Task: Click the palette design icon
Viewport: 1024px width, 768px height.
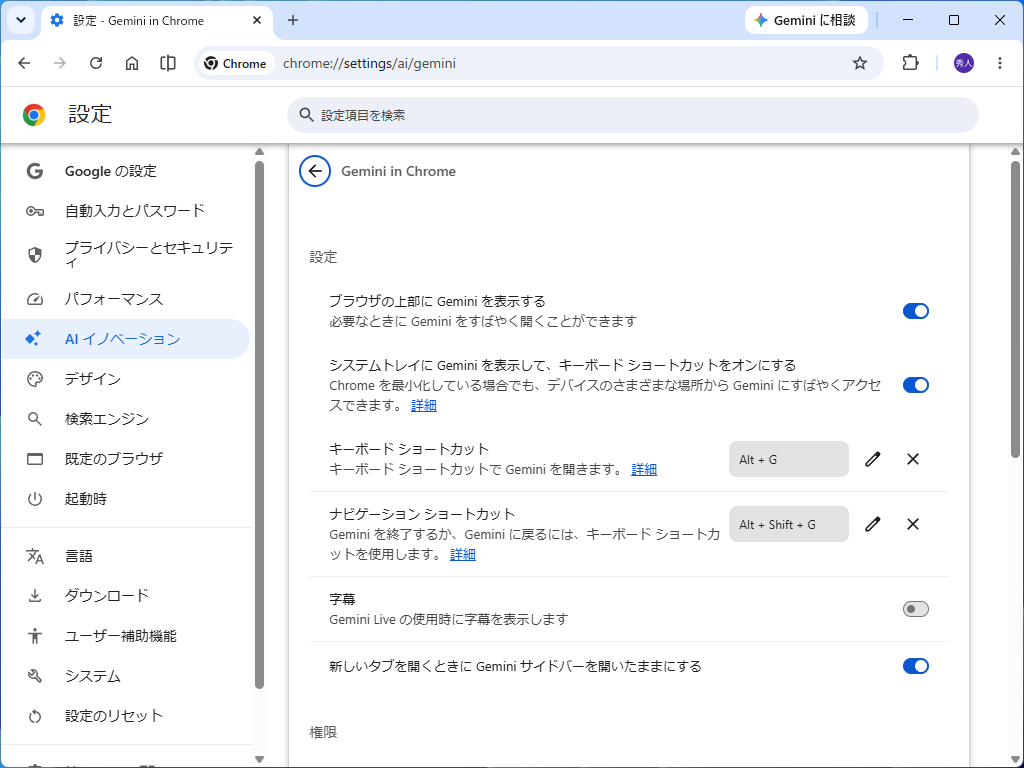Action: pos(35,379)
